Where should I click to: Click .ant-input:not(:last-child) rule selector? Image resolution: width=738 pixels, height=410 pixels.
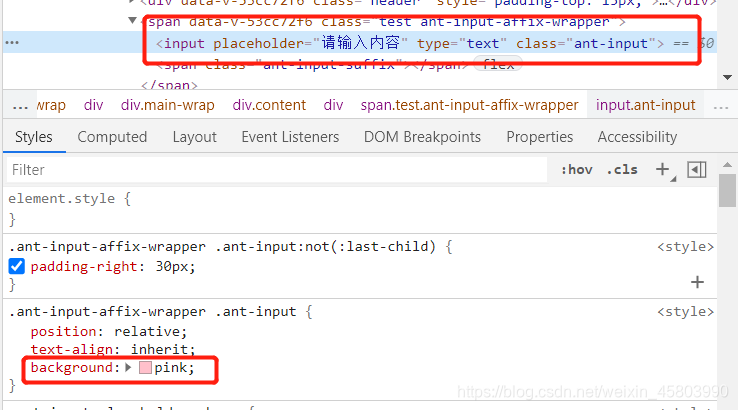[x=222, y=247]
